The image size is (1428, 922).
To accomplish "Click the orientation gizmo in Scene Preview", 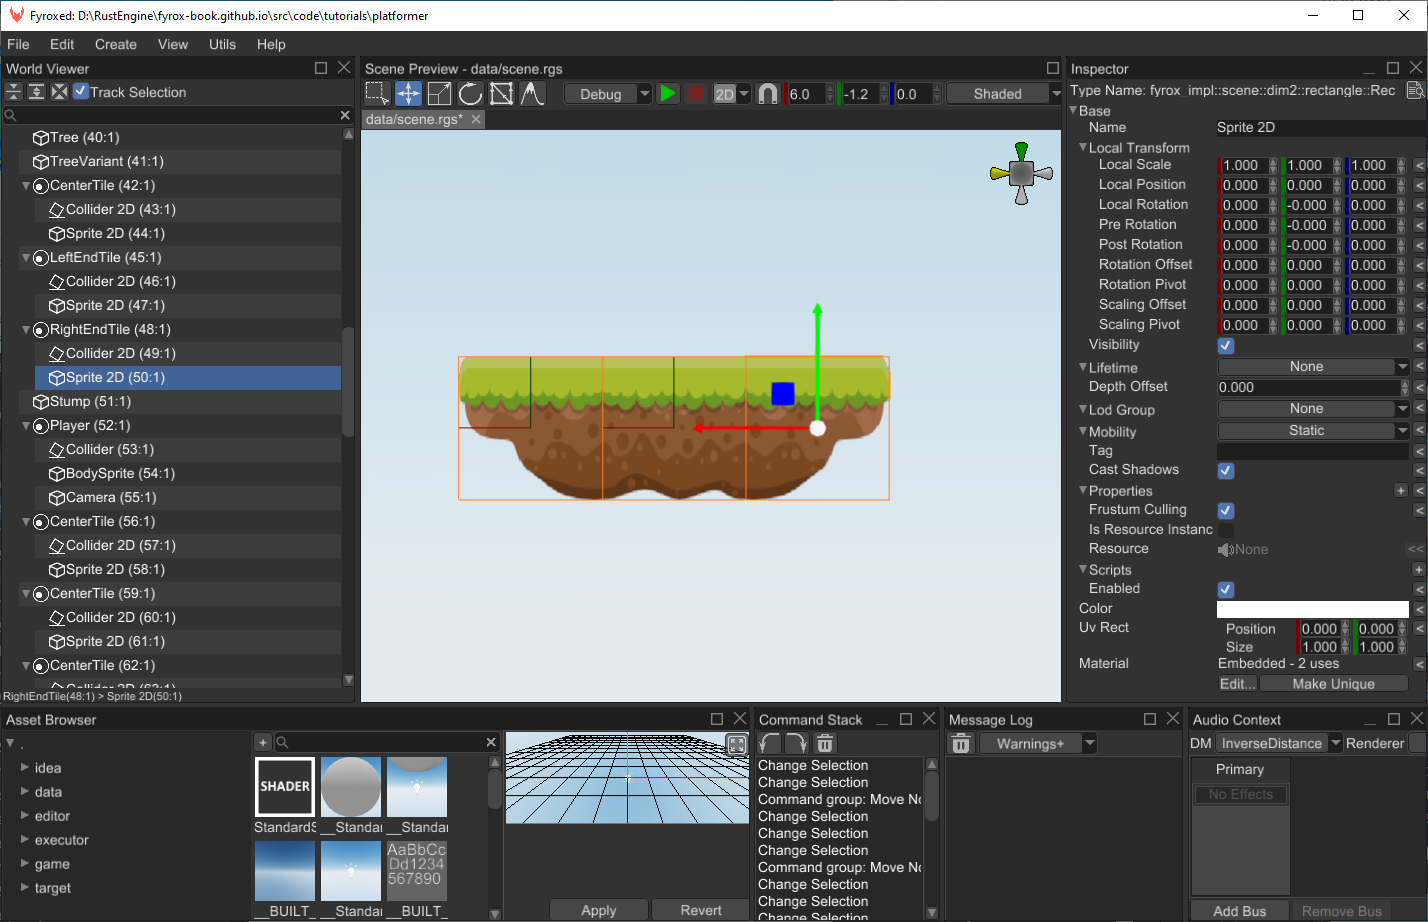I will point(1021,173).
